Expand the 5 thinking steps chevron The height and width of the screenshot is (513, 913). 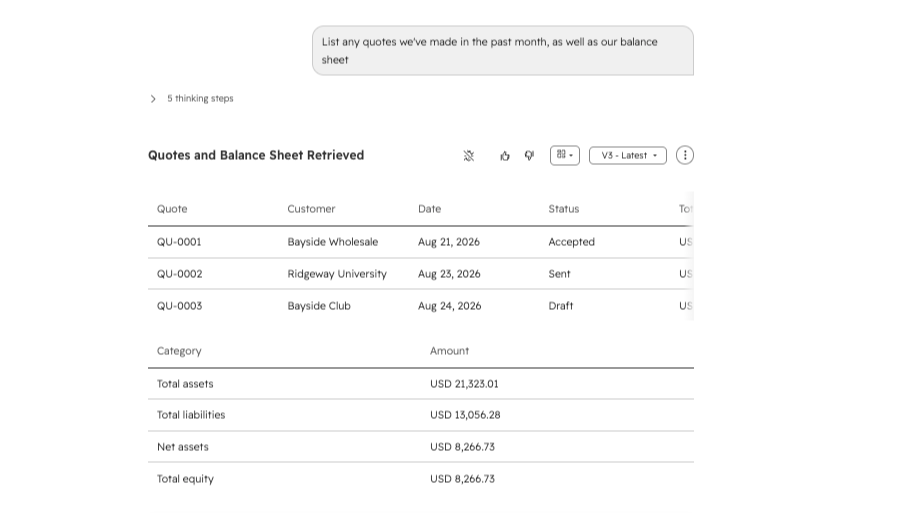pos(153,99)
